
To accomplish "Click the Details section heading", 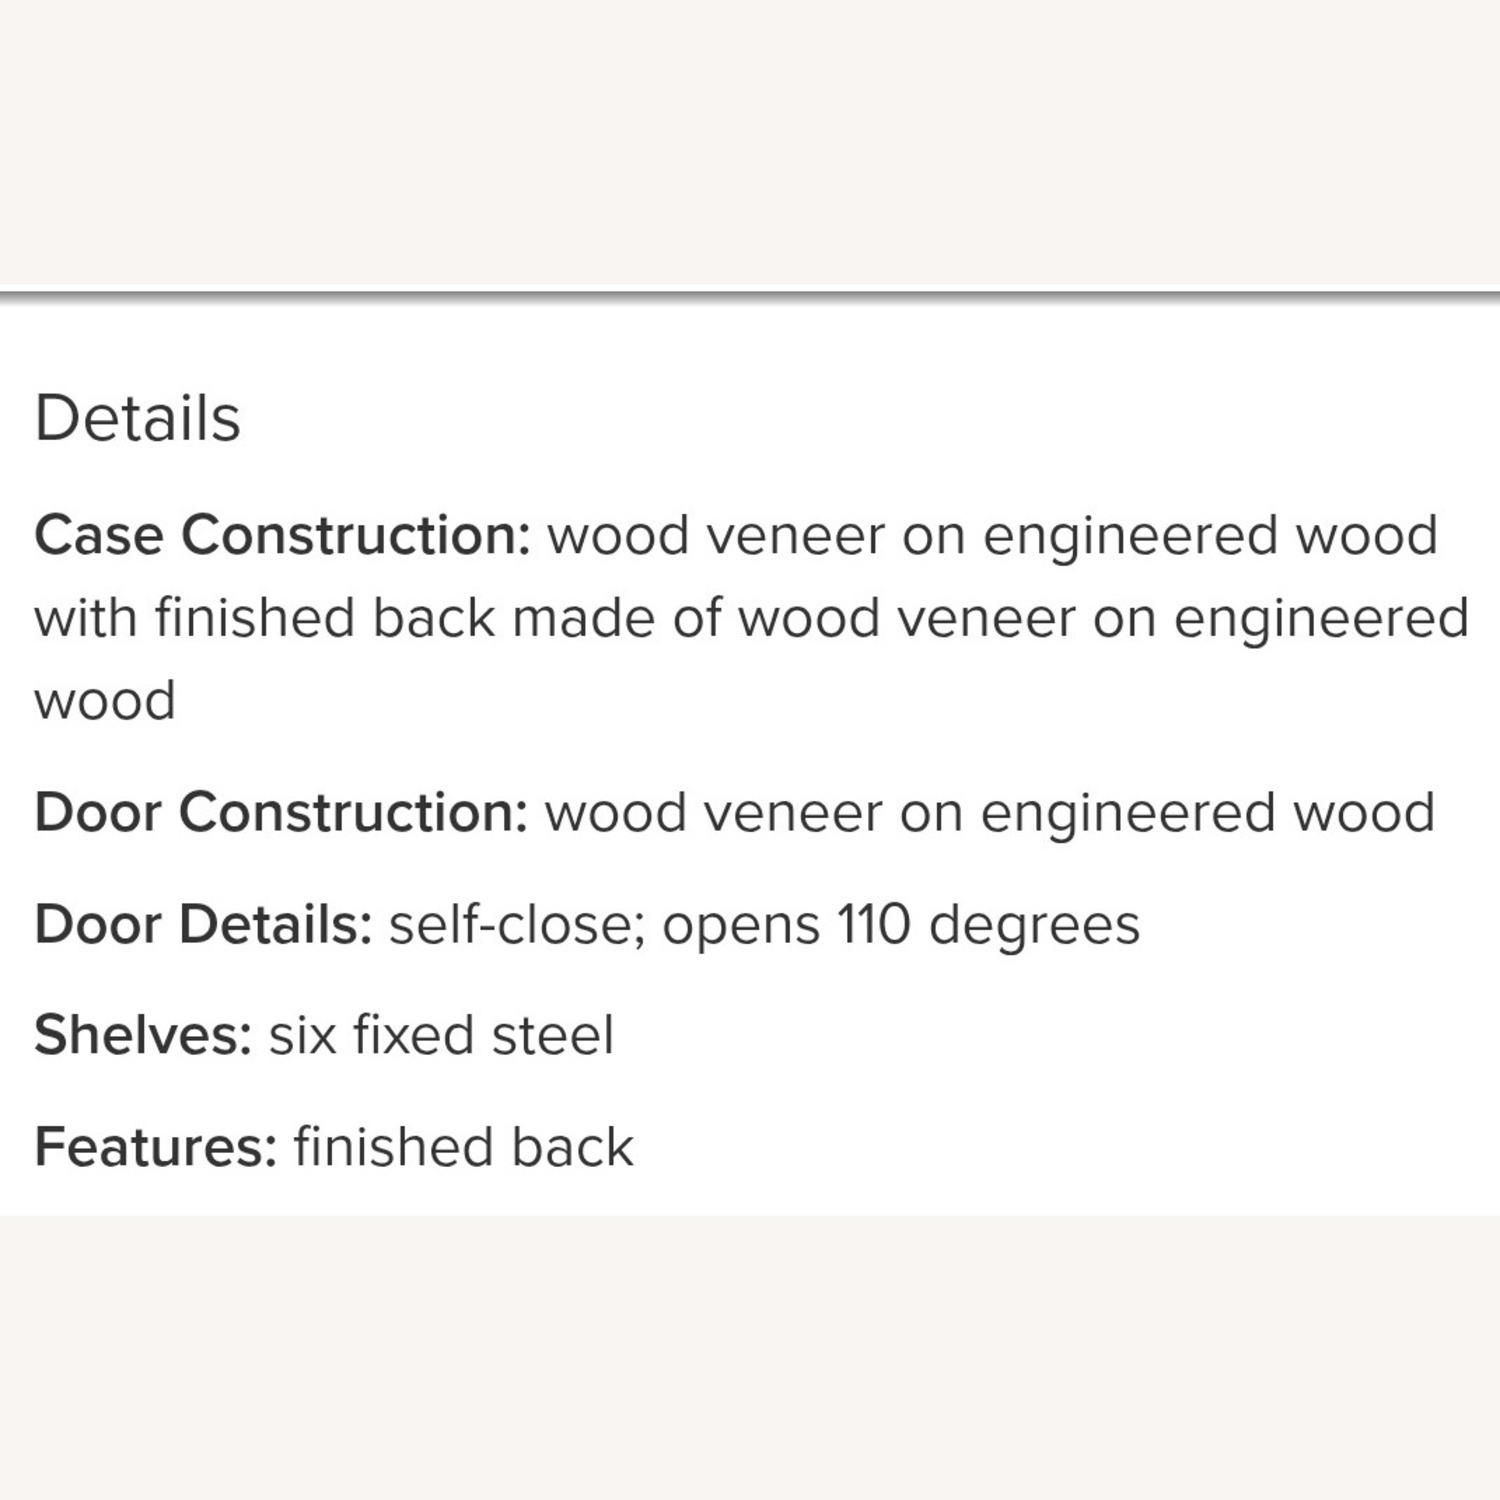I will pyautogui.click(x=137, y=418).
